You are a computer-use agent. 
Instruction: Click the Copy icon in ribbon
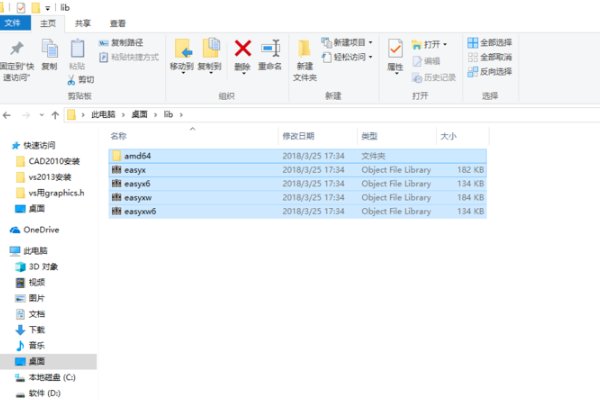(x=50, y=49)
